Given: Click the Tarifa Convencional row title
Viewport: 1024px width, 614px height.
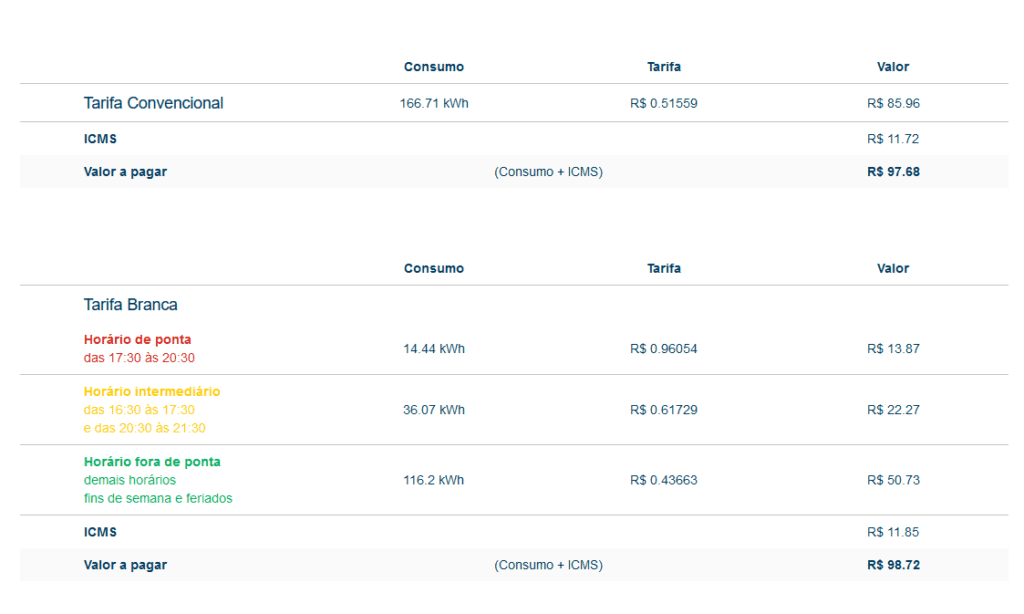Looking at the screenshot, I should click(153, 103).
